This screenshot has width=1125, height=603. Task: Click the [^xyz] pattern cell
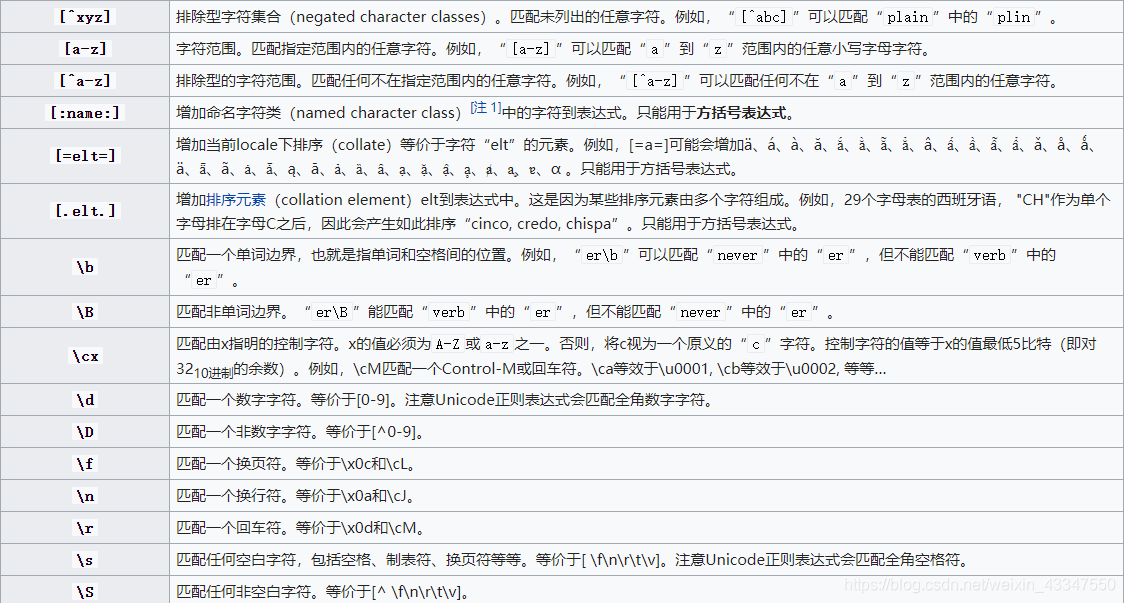[85, 17]
